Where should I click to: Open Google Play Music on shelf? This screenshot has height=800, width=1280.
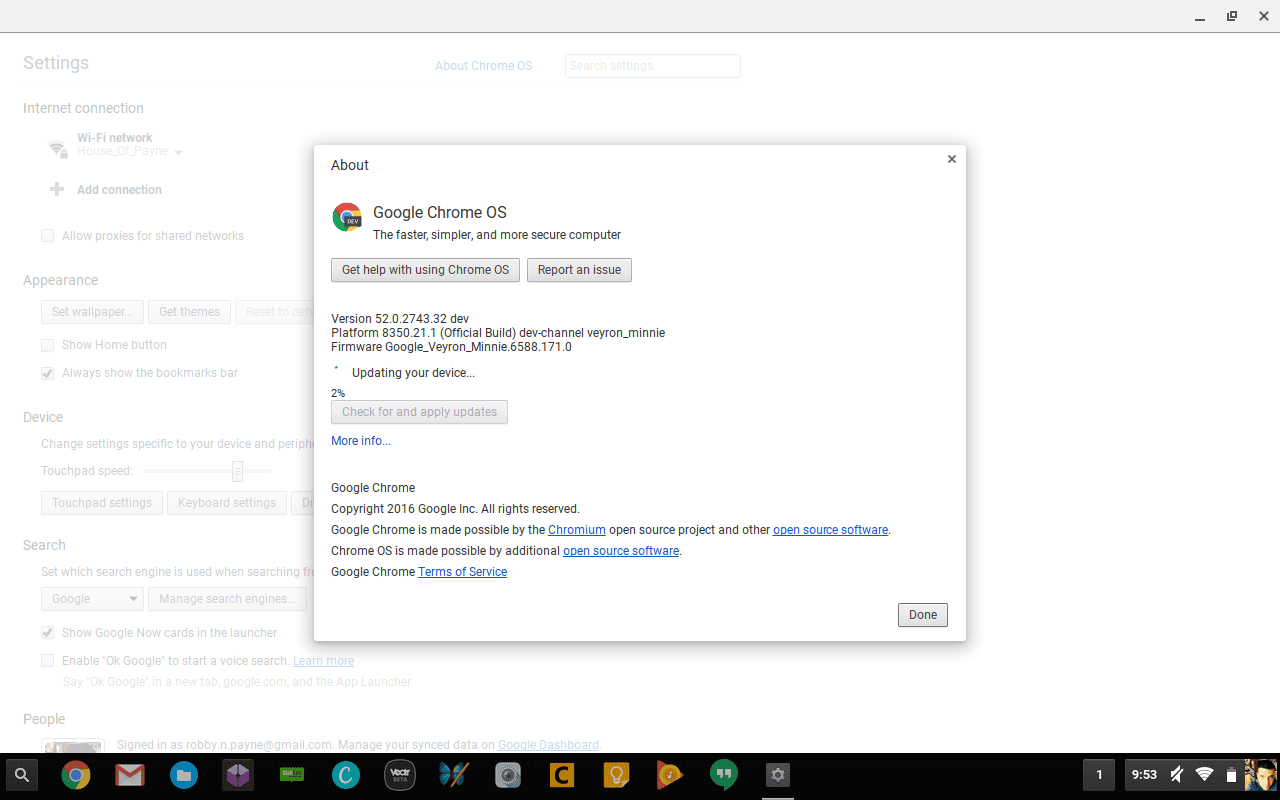670,775
